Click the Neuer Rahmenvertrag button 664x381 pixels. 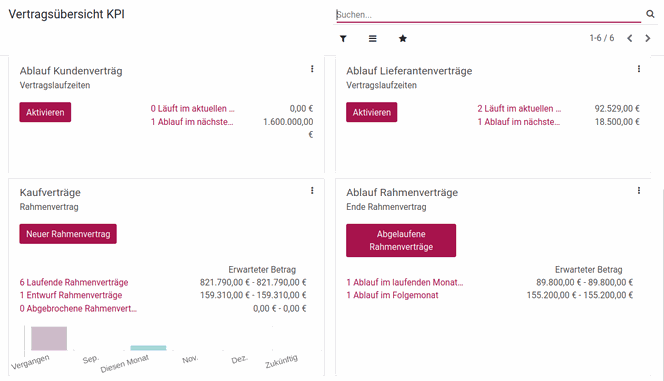pos(68,234)
